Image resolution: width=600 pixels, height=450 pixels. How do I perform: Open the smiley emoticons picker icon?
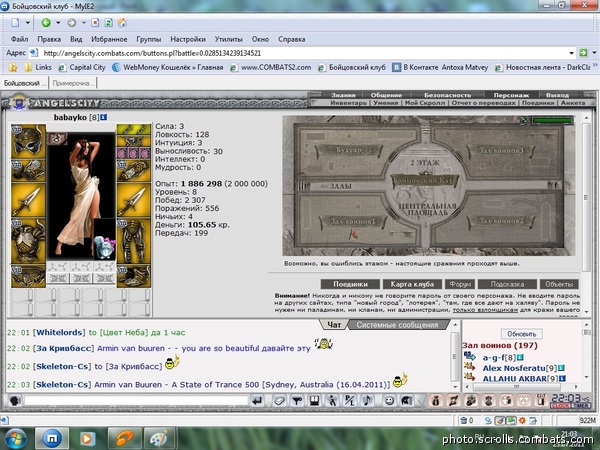tap(389, 401)
